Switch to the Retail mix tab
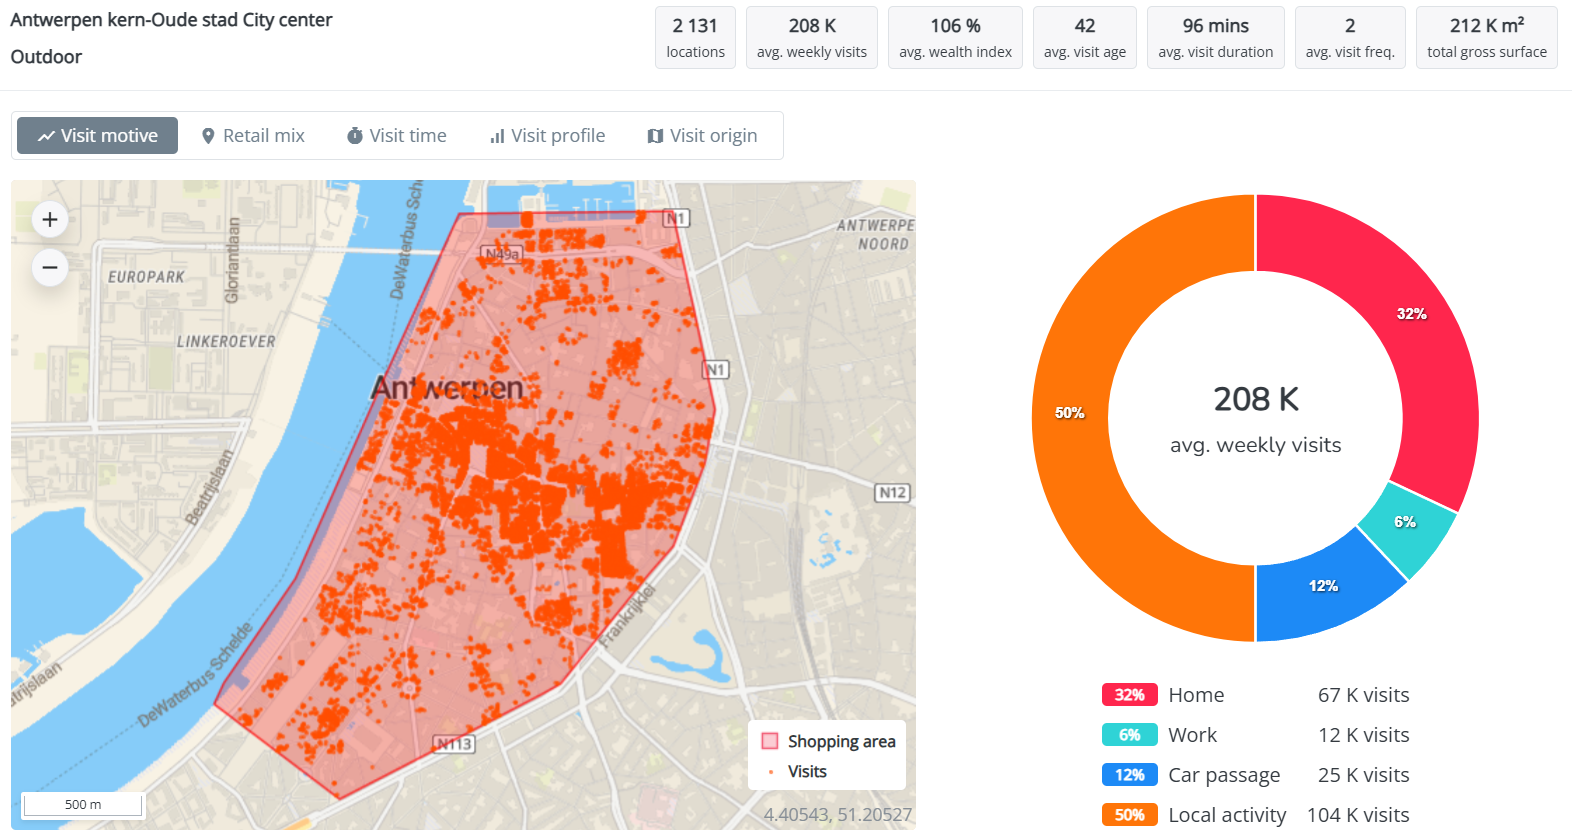Viewport: 1572px width, 835px height. 253,136
